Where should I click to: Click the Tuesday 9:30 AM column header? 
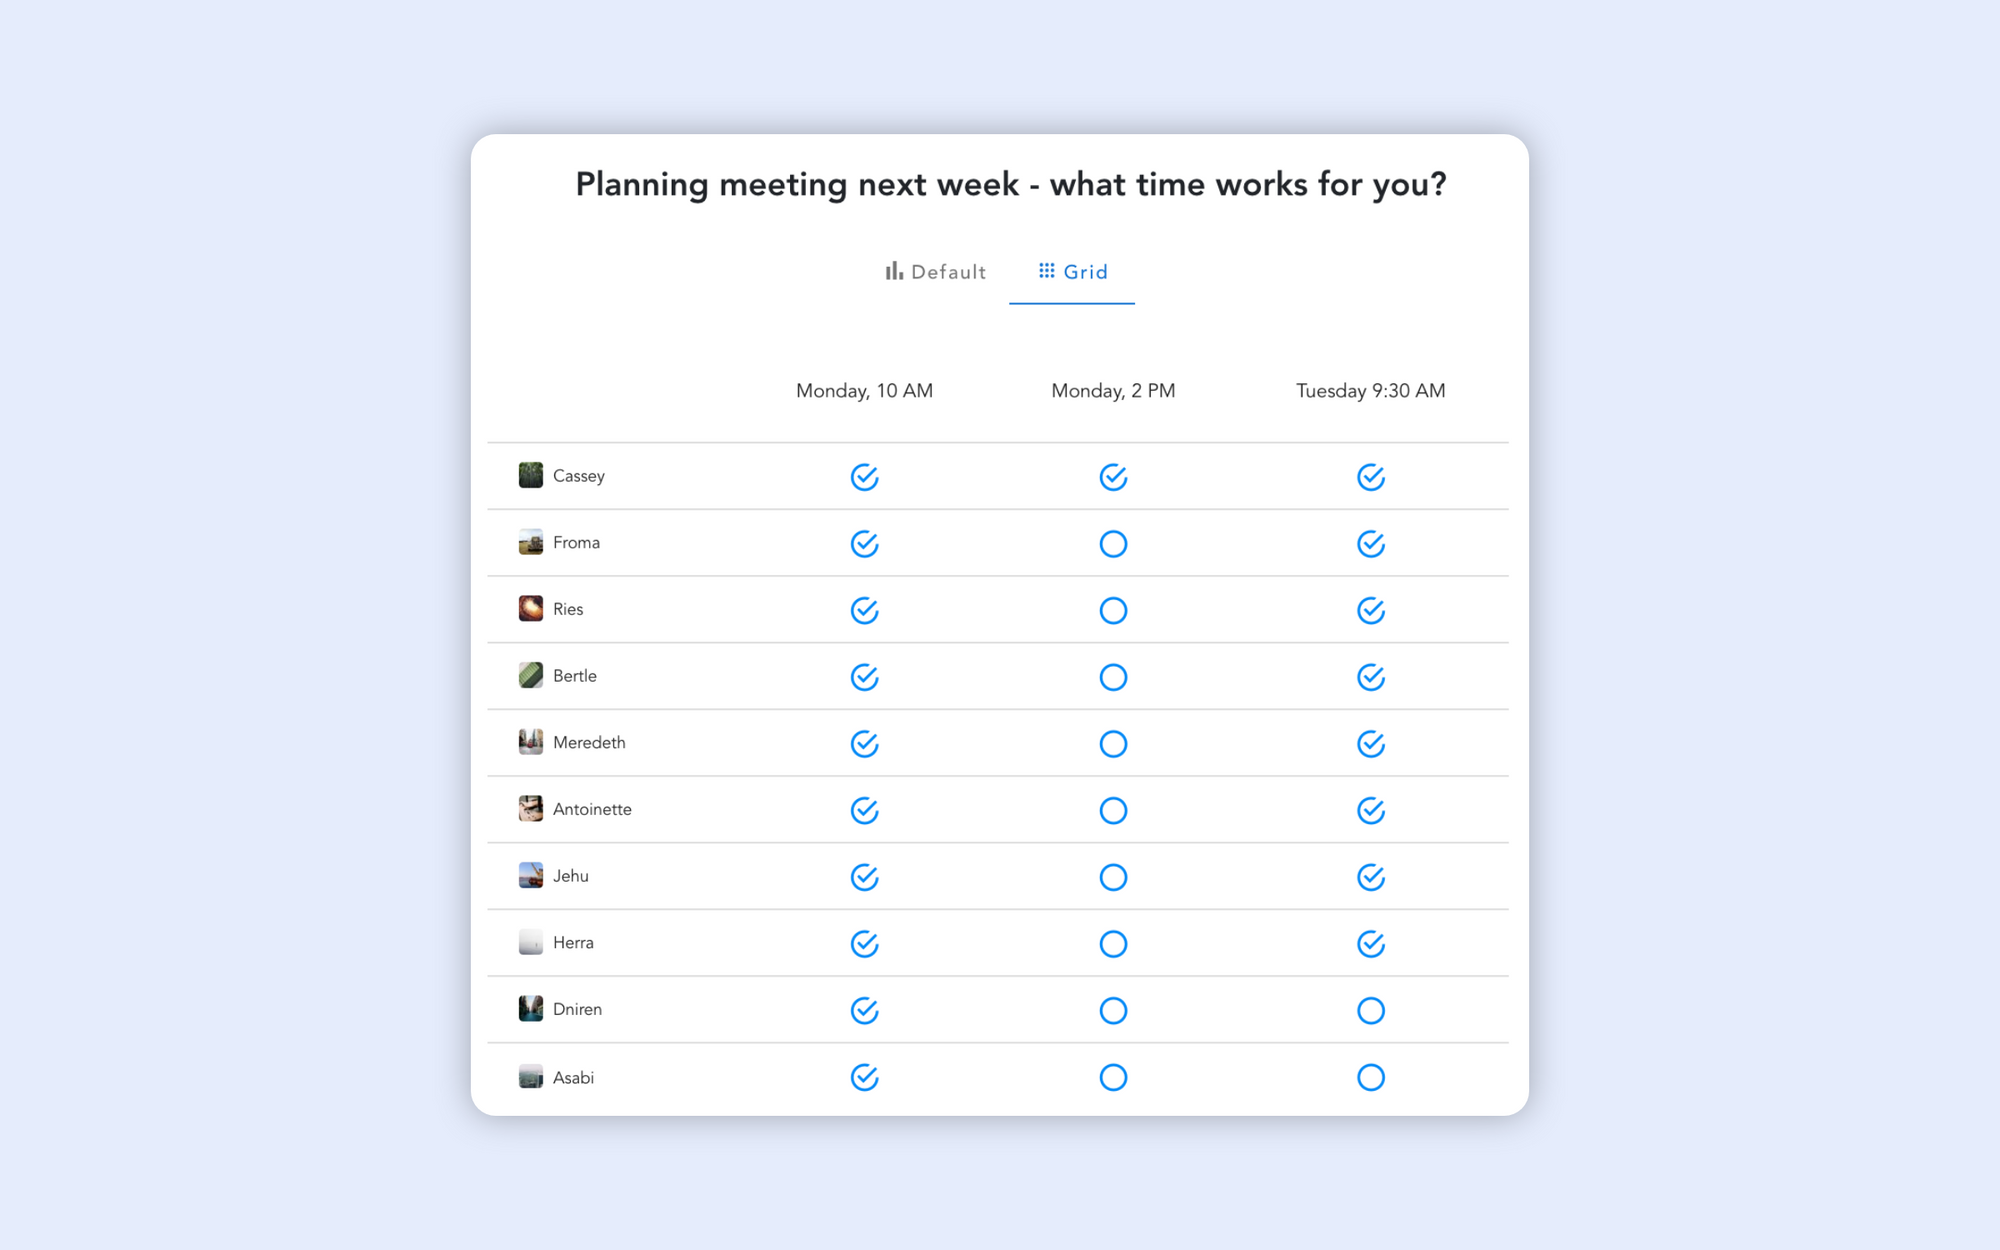(1370, 391)
